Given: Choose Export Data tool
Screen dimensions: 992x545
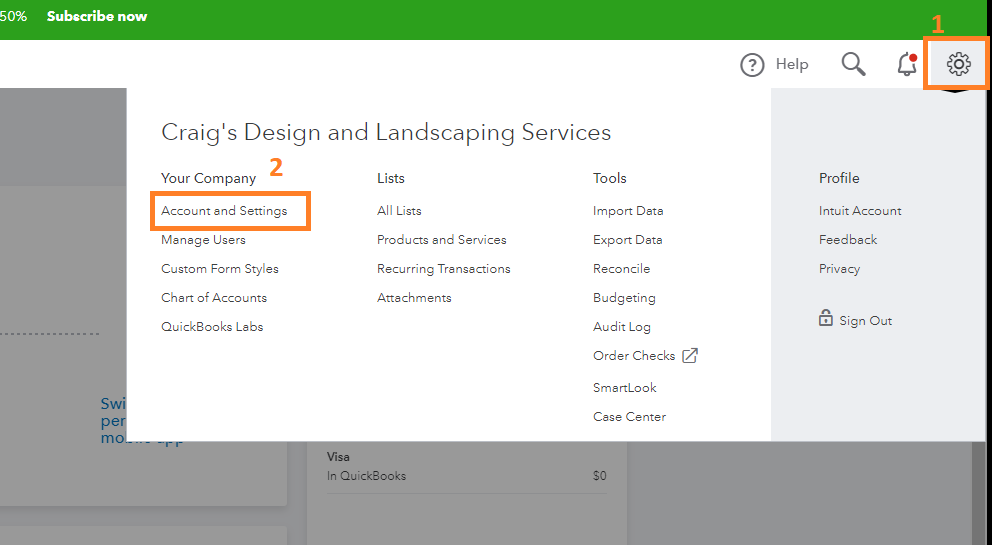Looking at the screenshot, I should click(628, 240).
